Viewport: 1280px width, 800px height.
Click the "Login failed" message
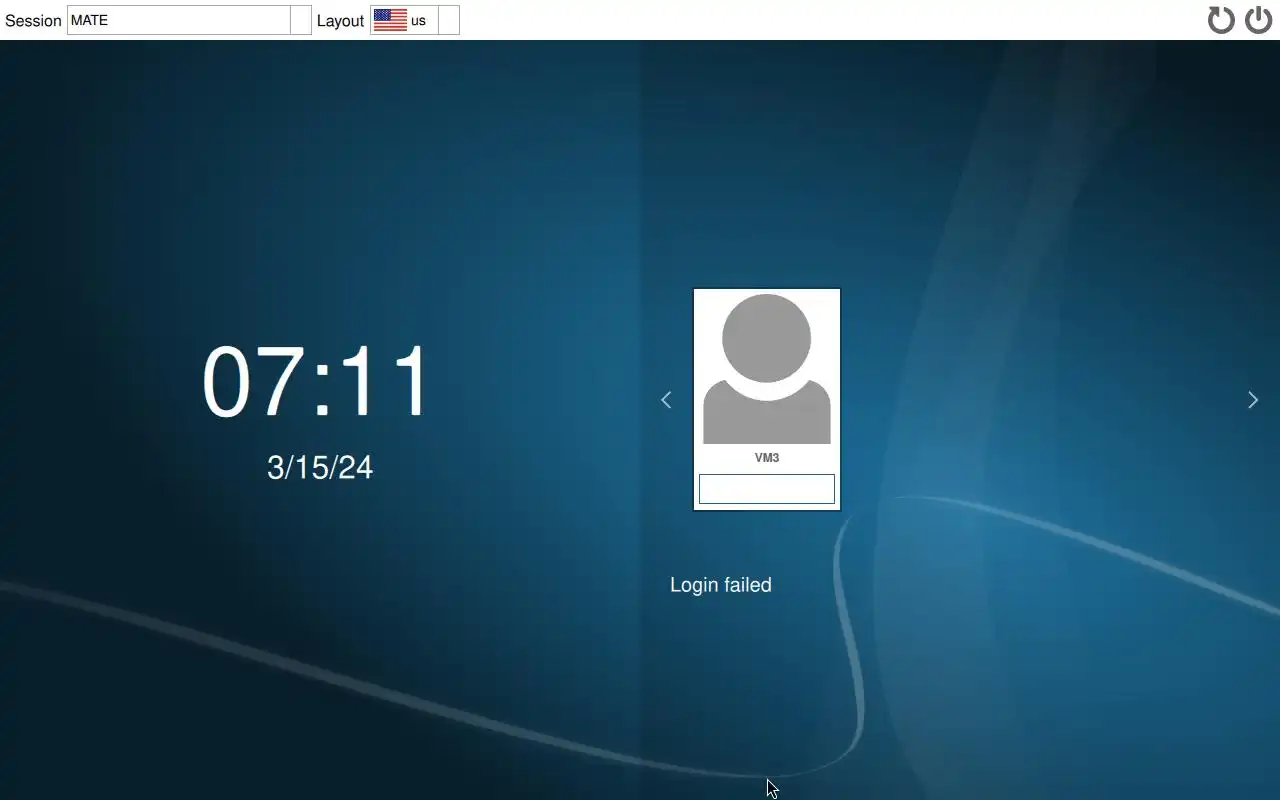(x=721, y=585)
